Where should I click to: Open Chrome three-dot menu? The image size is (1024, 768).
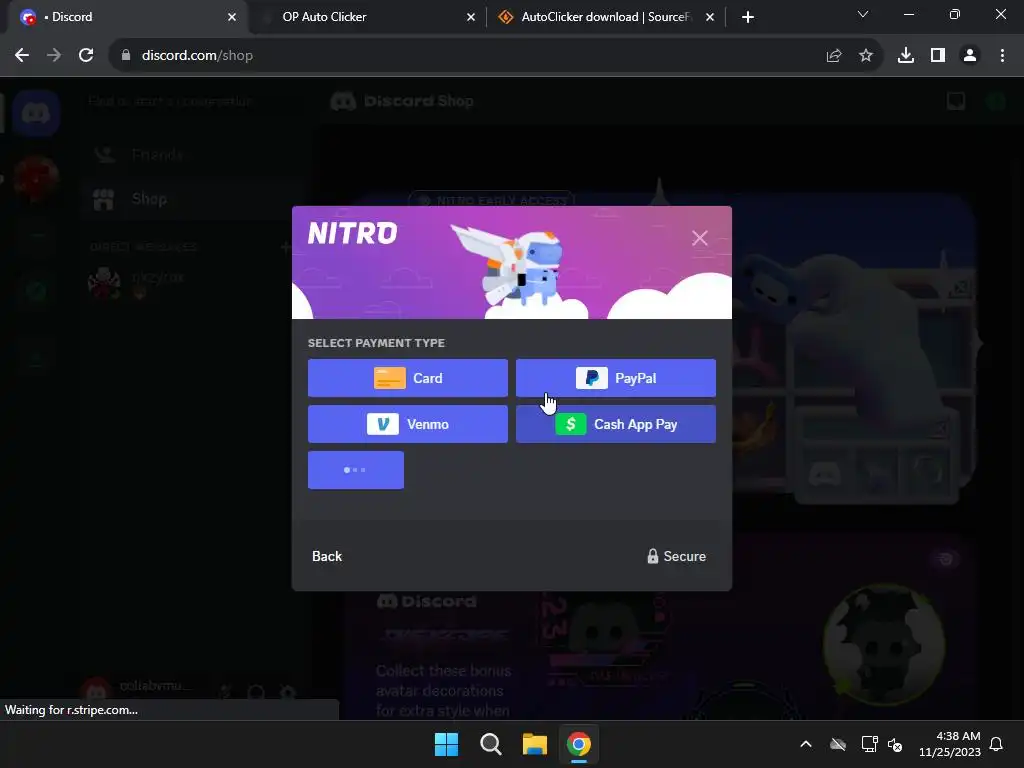click(1002, 56)
